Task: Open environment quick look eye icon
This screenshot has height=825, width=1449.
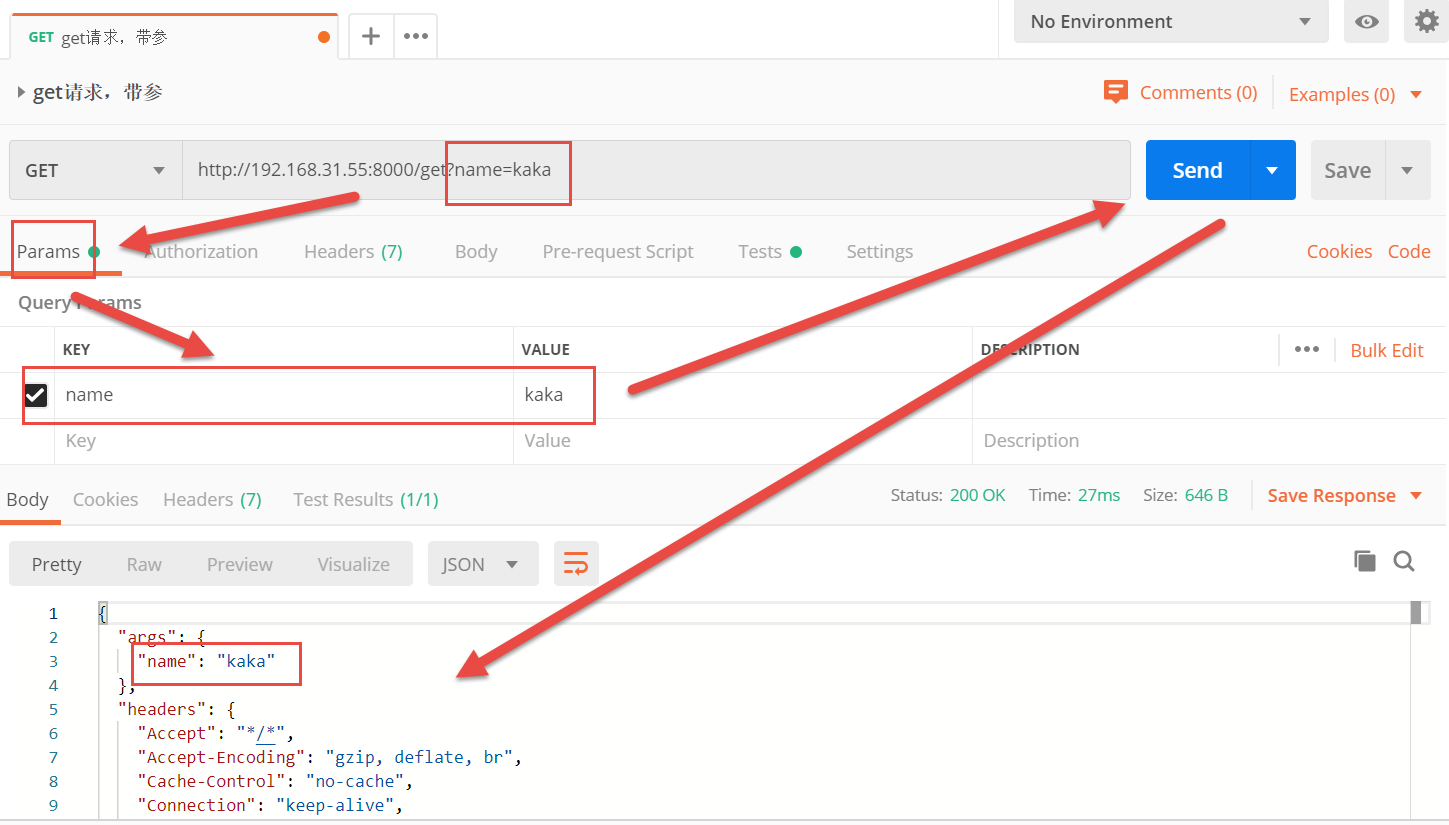Action: tap(1366, 22)
